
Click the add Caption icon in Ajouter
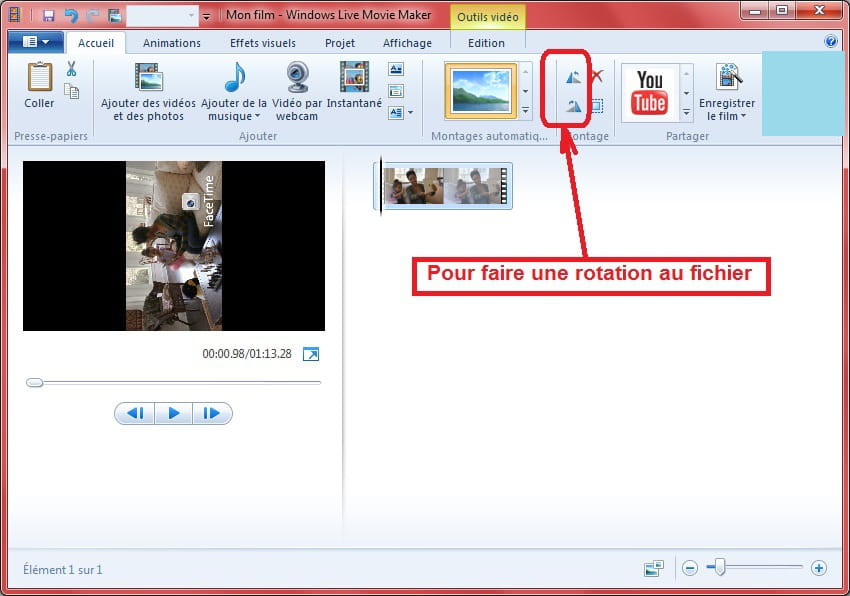pos(396,91)
